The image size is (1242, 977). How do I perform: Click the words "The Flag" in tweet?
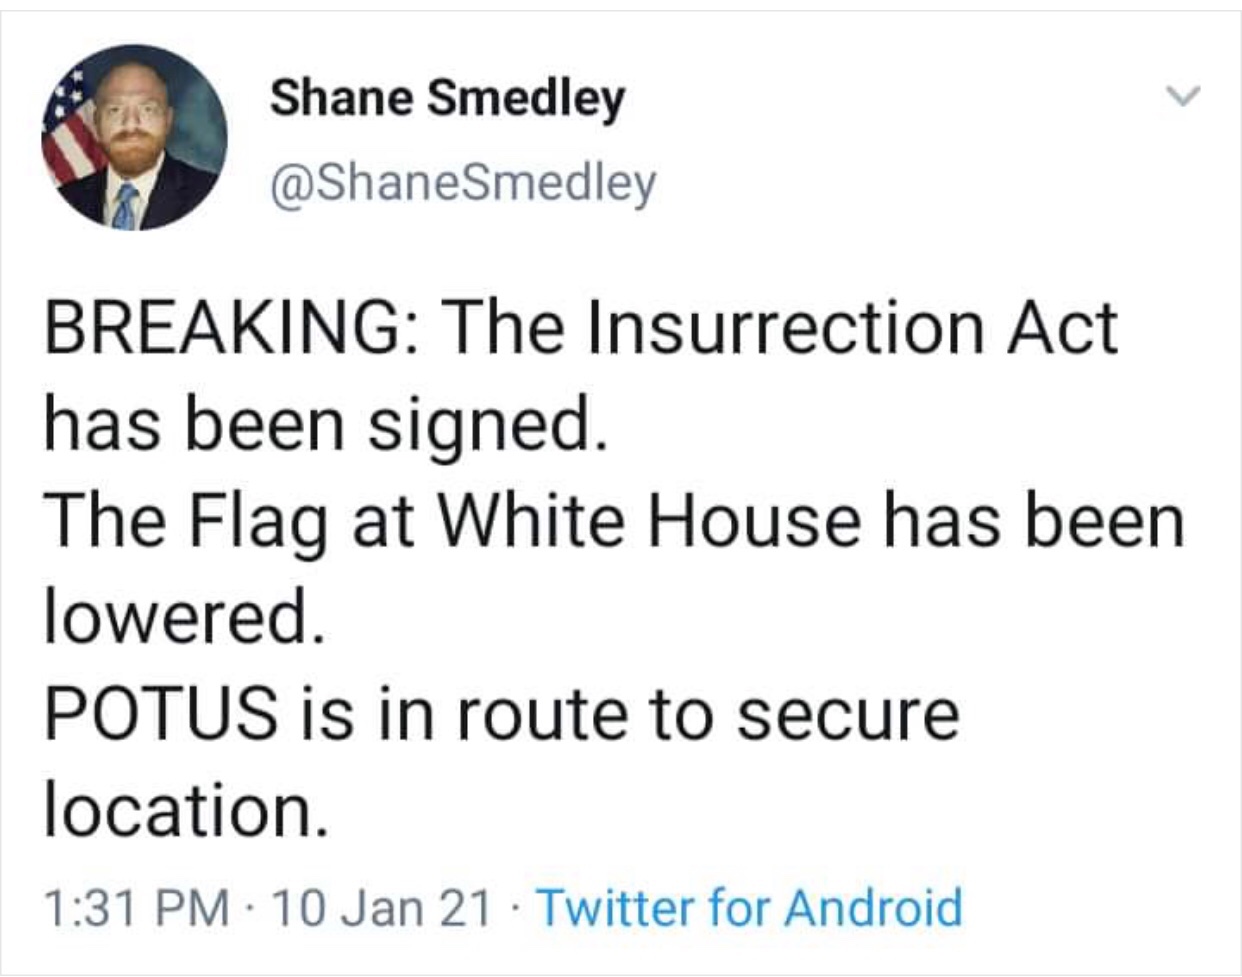coord(186,522)
